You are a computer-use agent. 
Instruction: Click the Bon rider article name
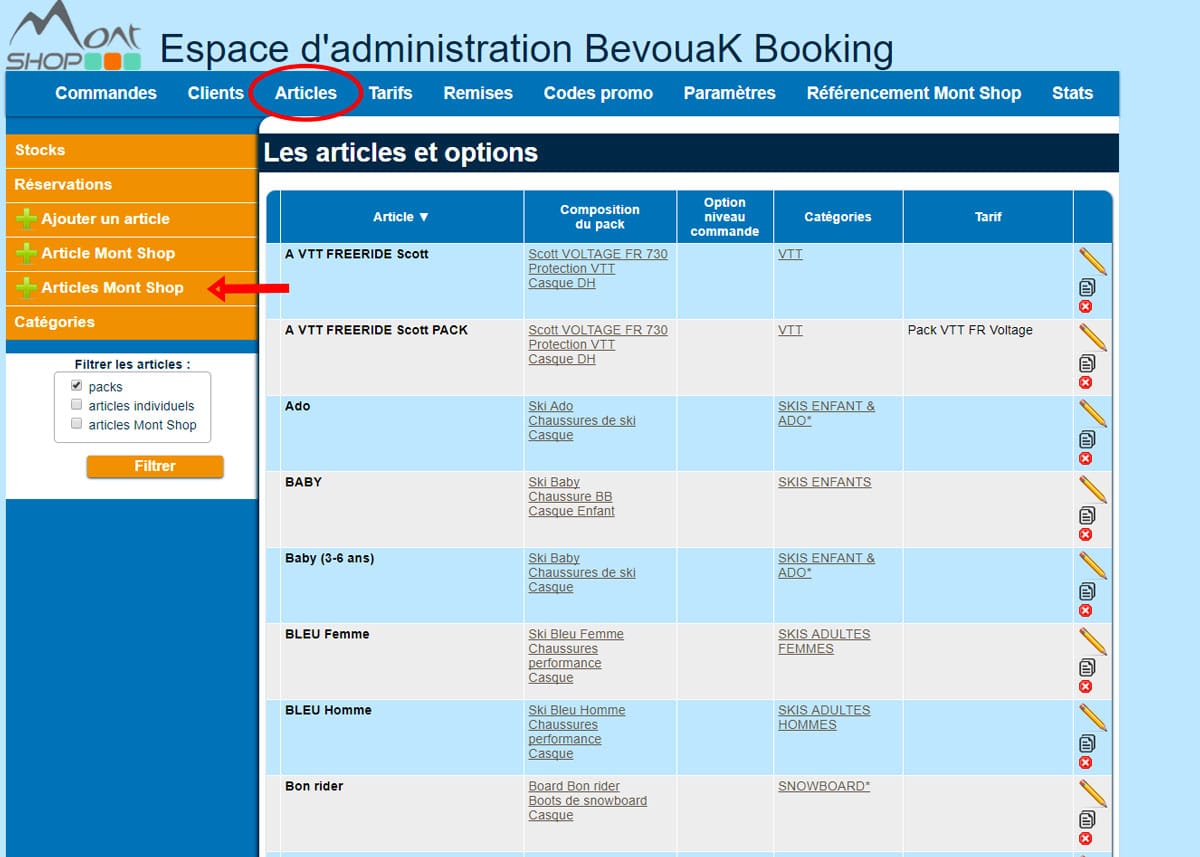(x=313, y=786)
